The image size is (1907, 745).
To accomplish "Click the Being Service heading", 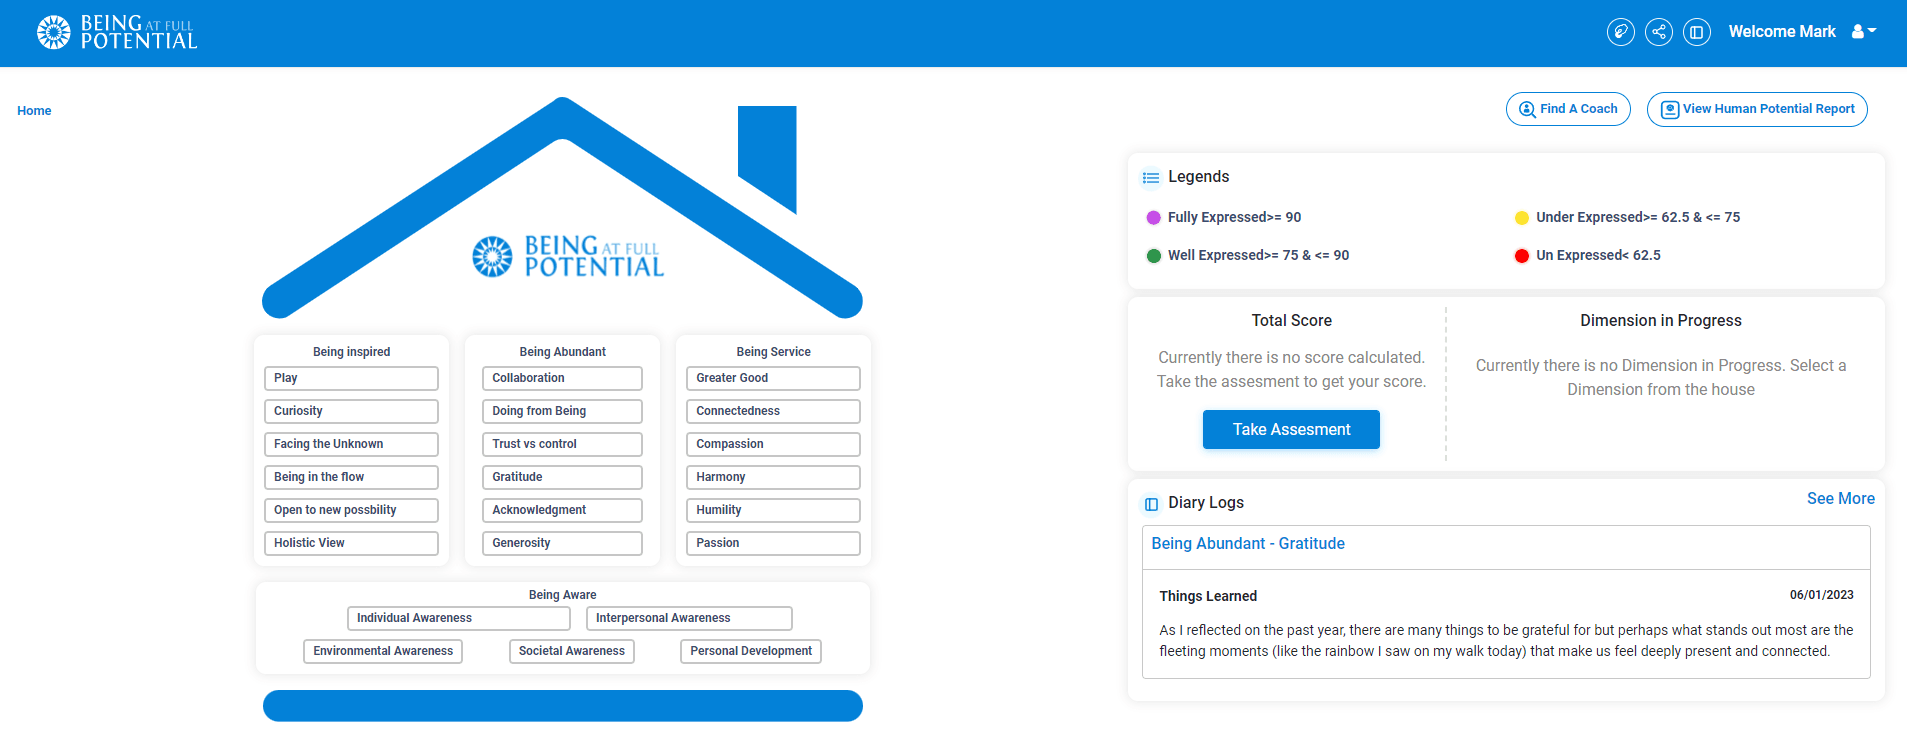I will pos(773,352).
